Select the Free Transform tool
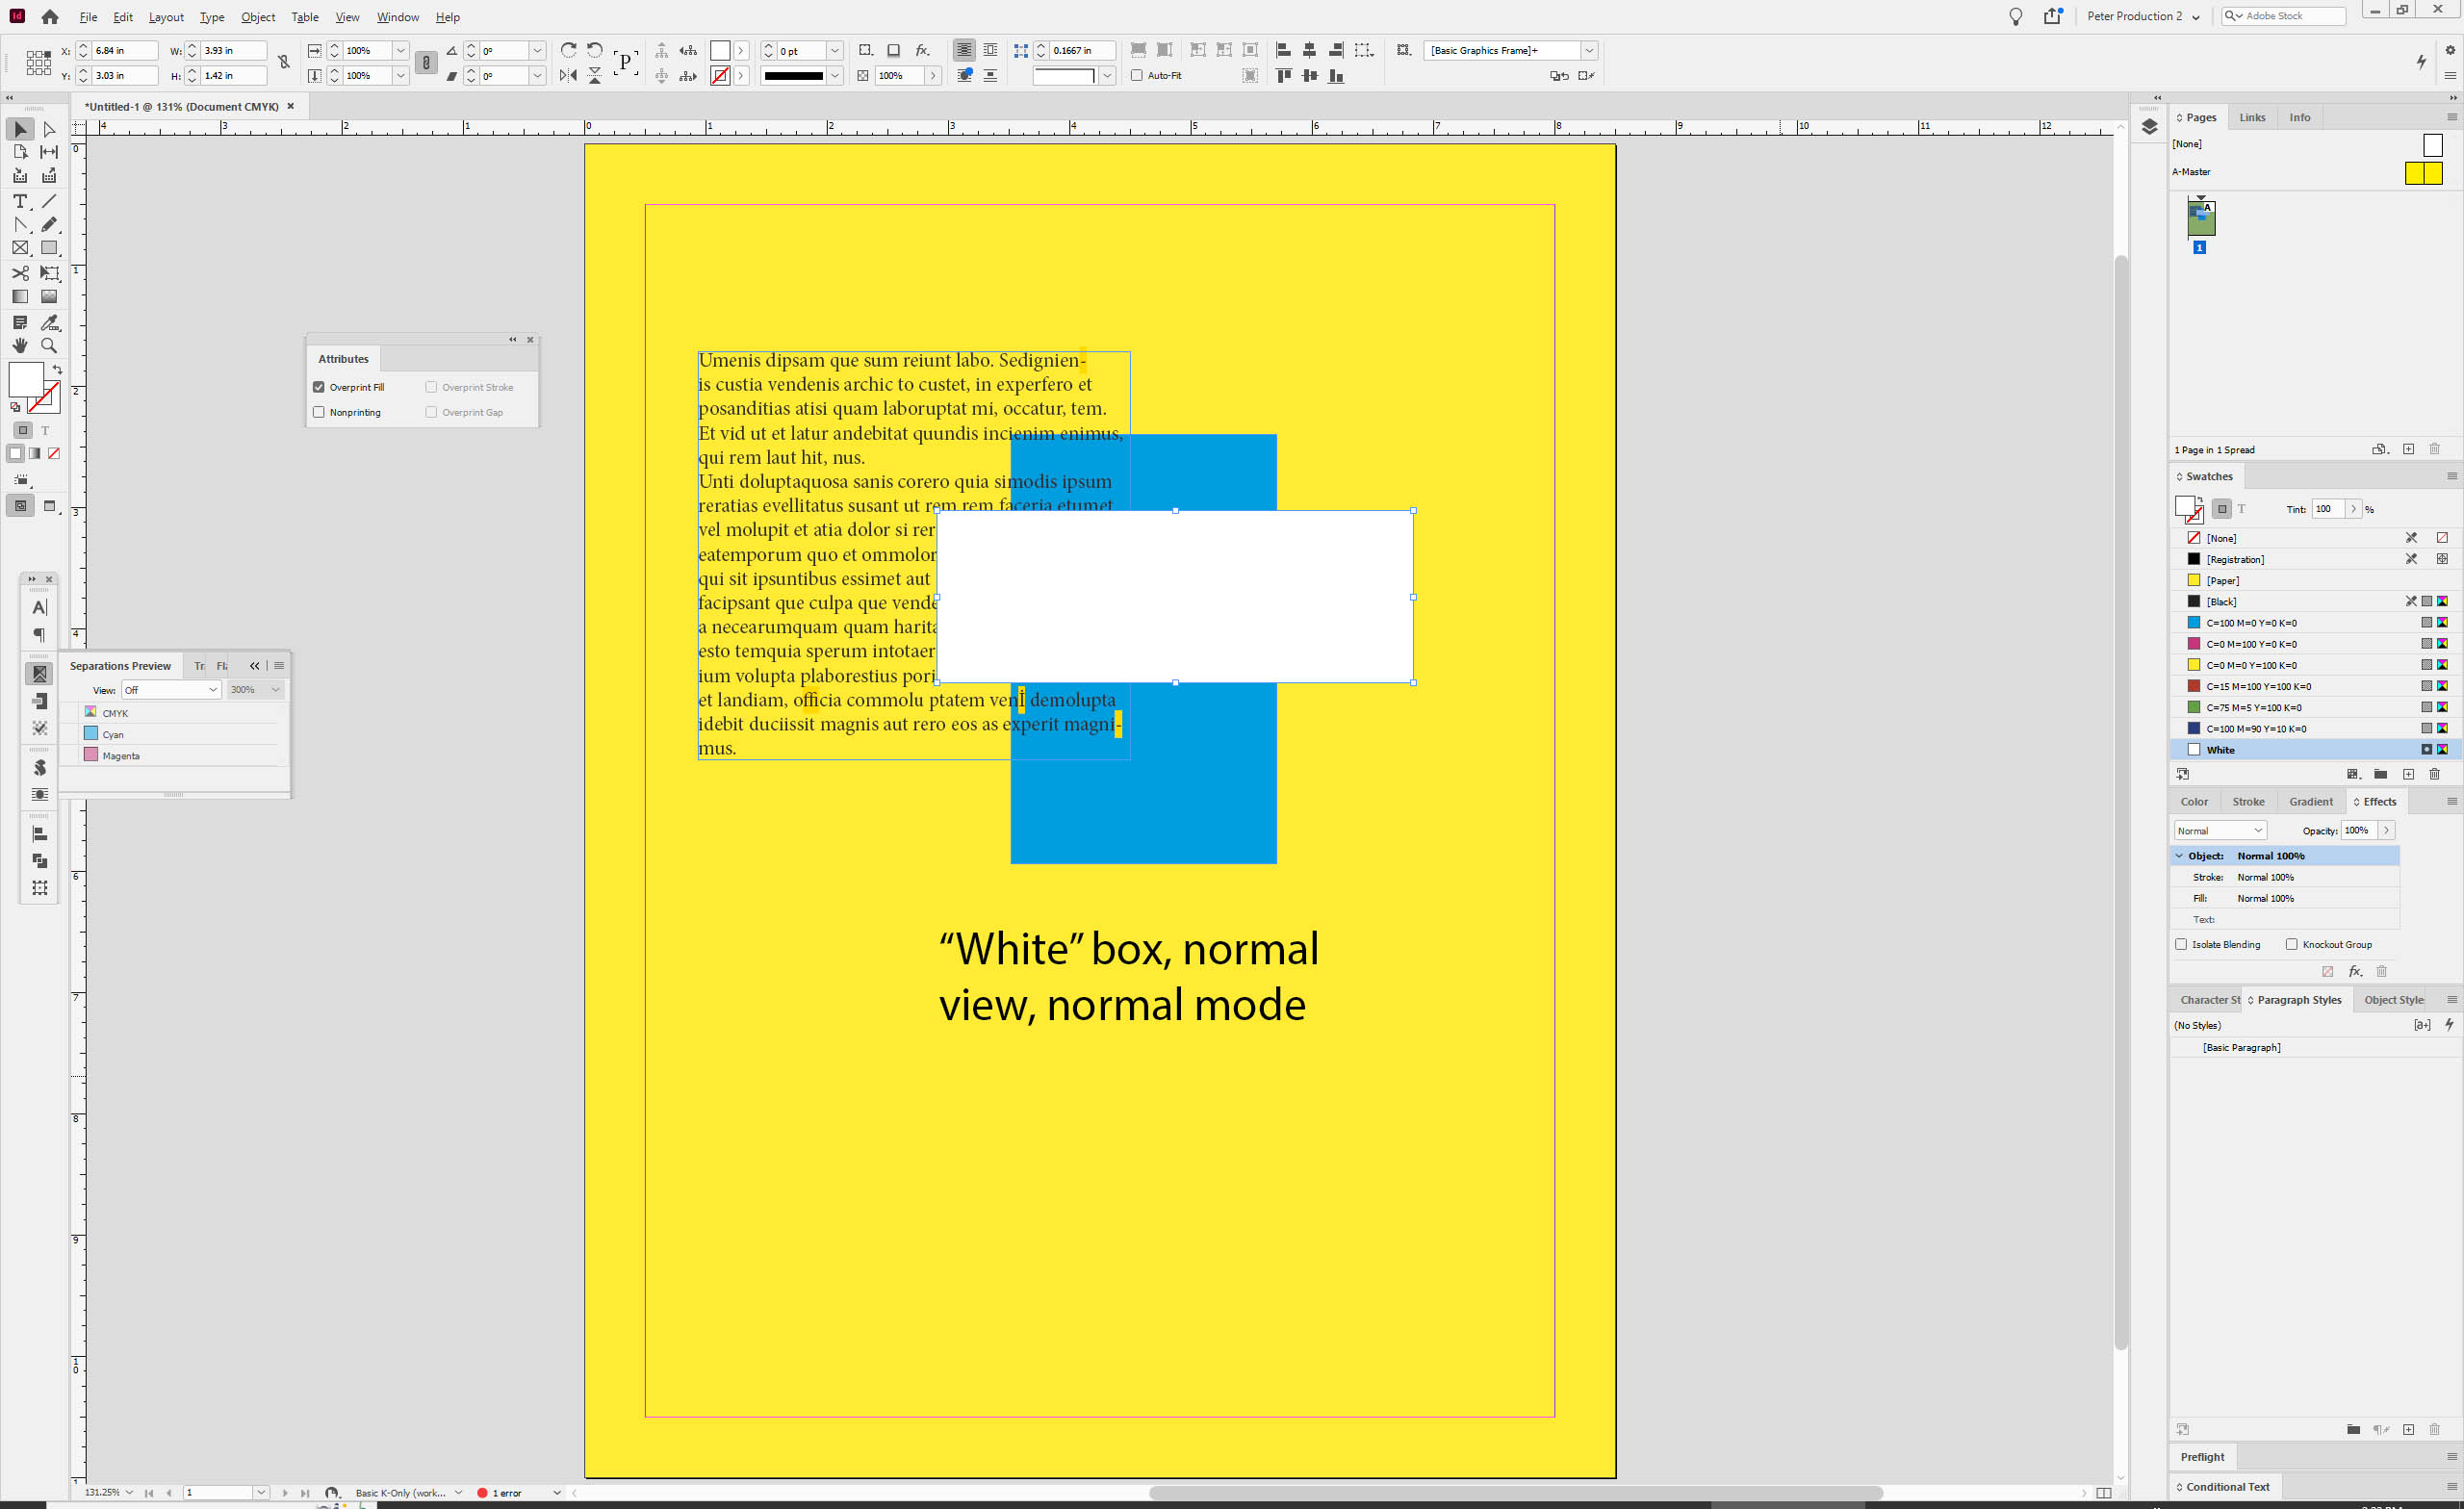The image size is (2464, 1509). click(x=49, y=273)
